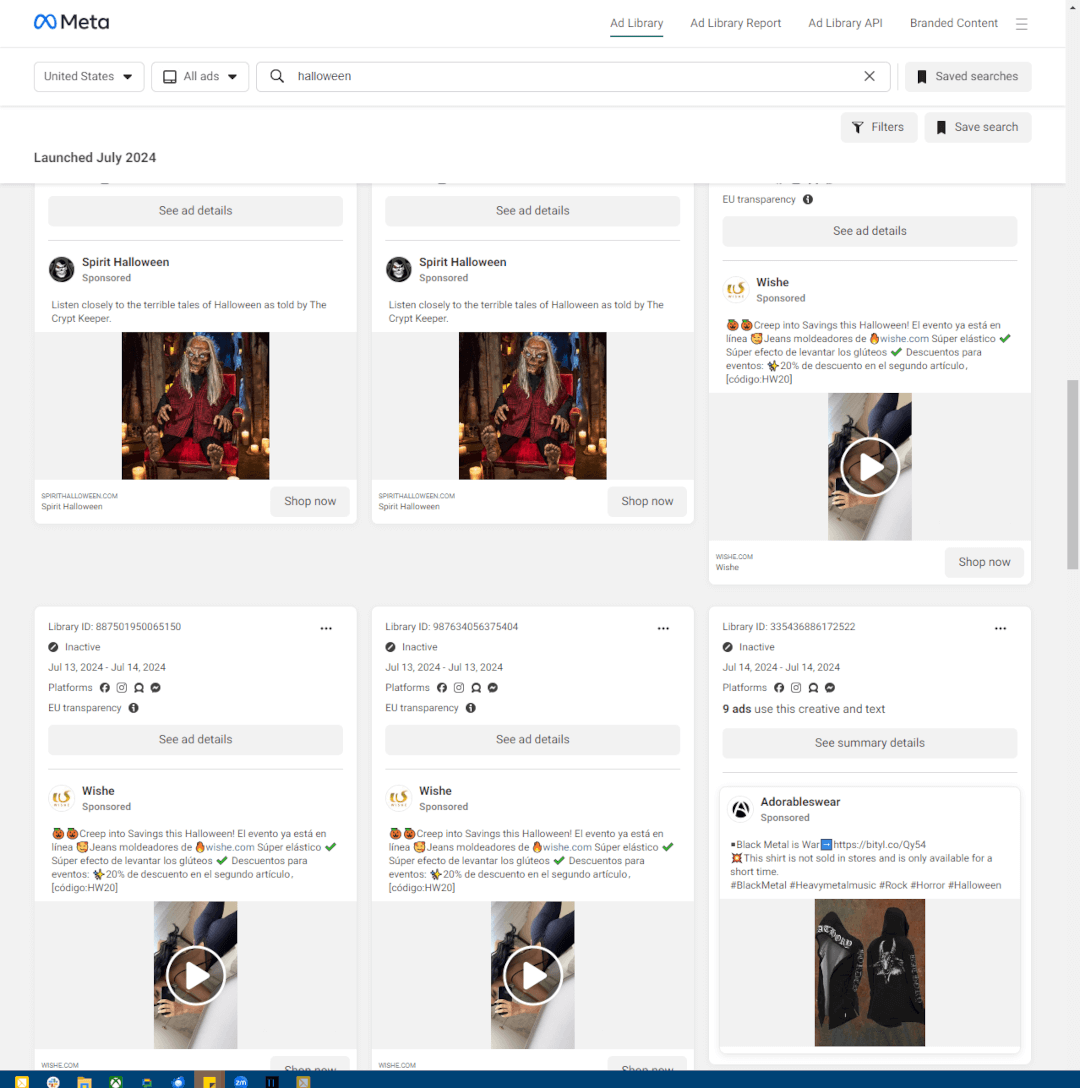The image size is (1080, 1088).
Task: Click See ad details above middle Spirit Halloween
Action: (x=532, y=211)
